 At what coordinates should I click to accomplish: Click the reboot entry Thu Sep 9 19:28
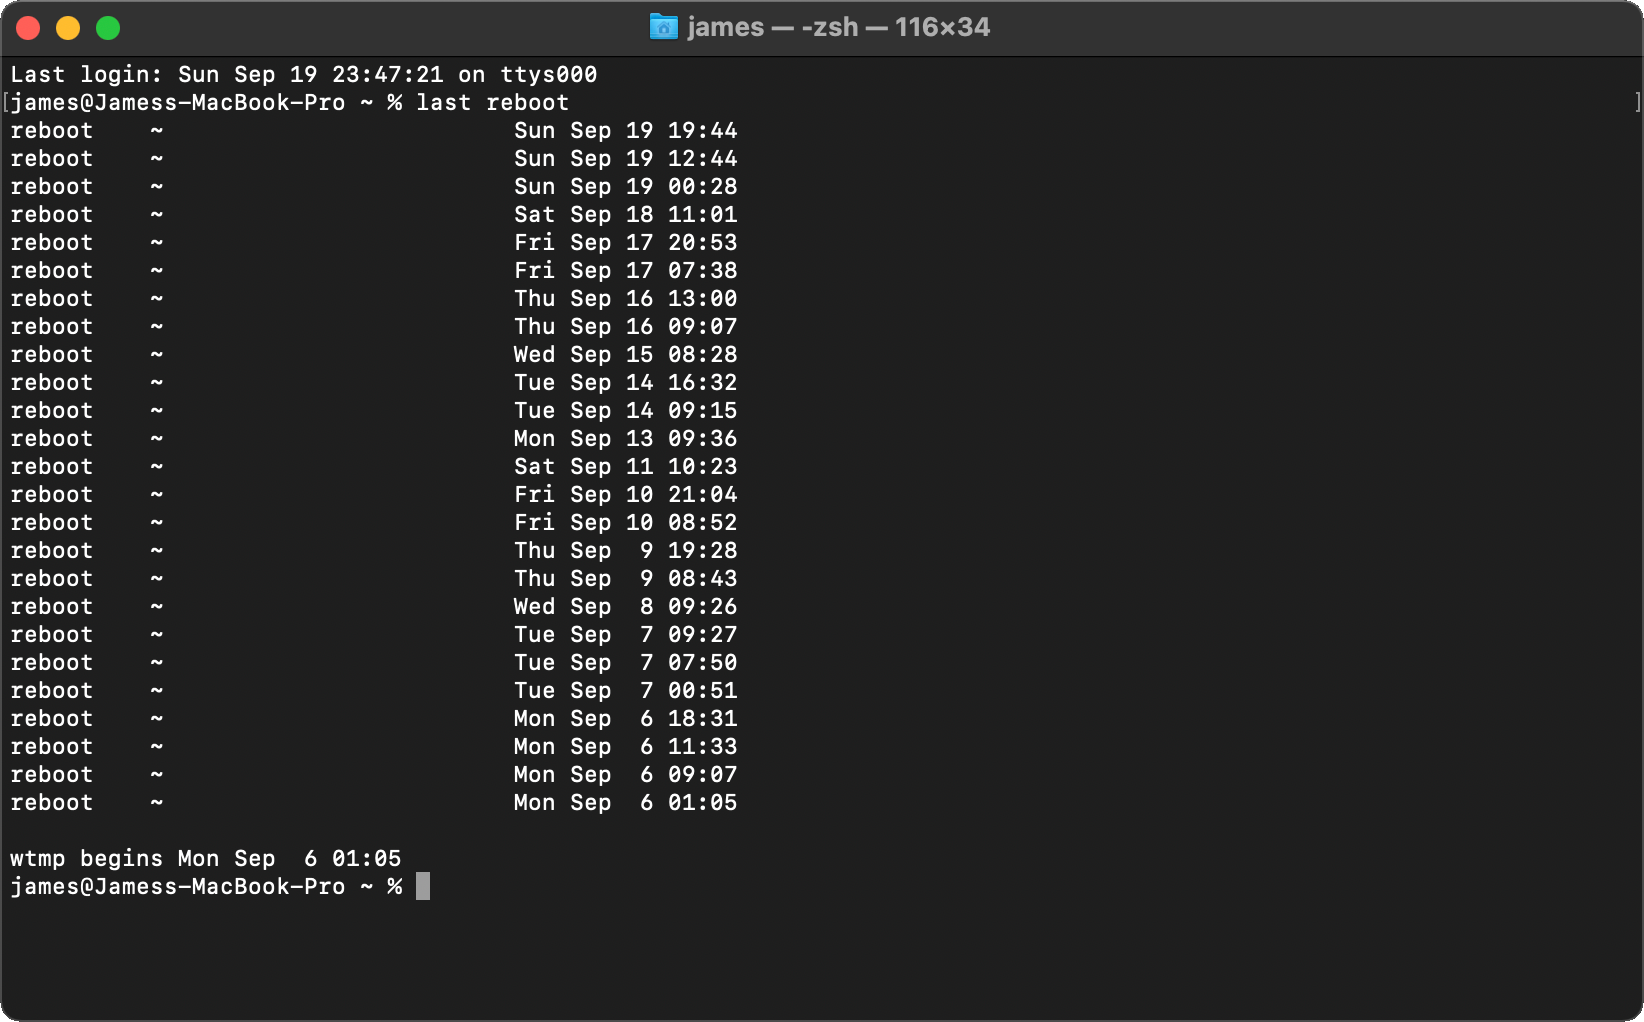pos(374,551)
